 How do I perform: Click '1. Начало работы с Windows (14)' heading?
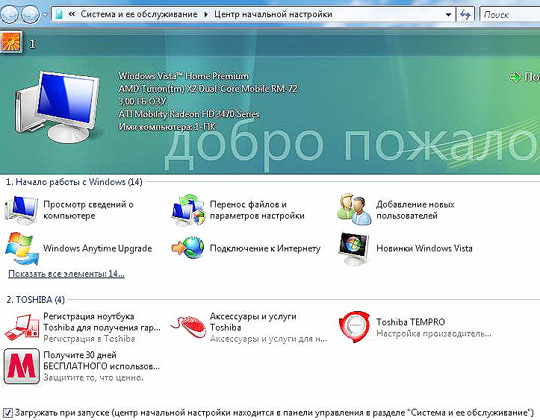coord(74,182)
